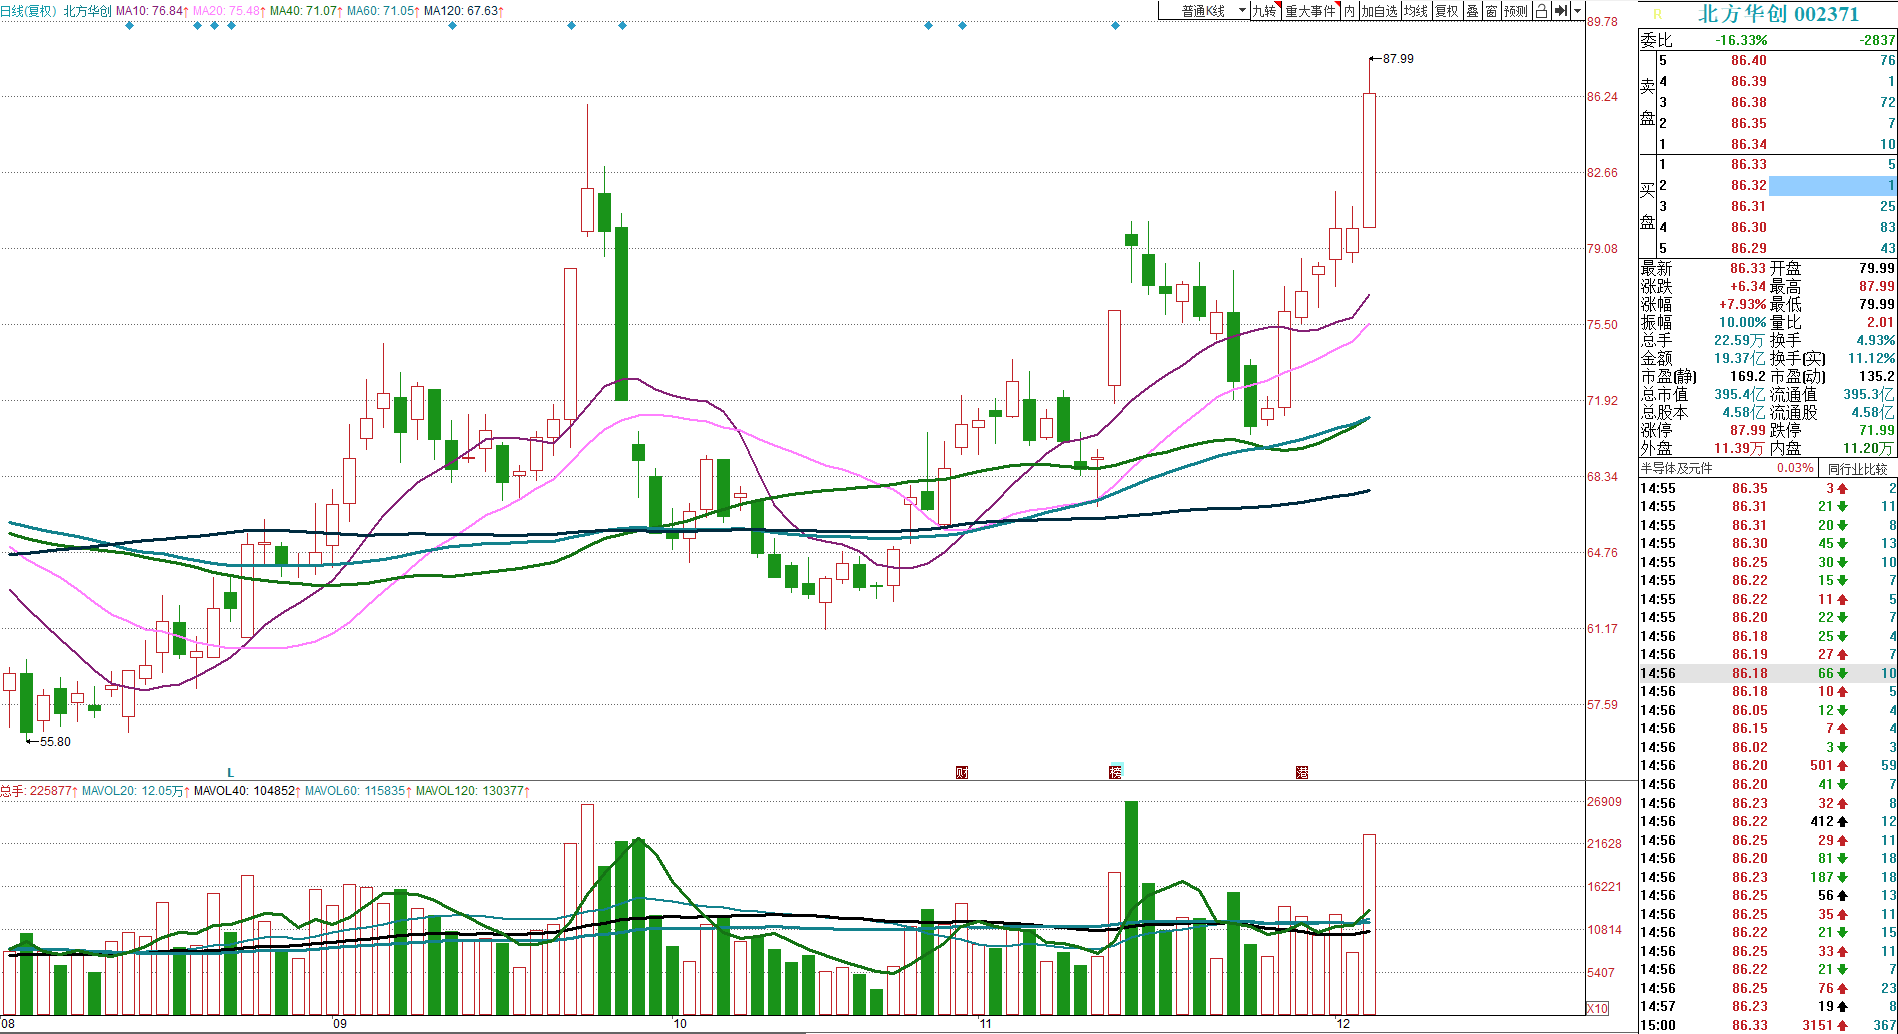Click the latest volume bar in volume panel

click(1369, 924)
